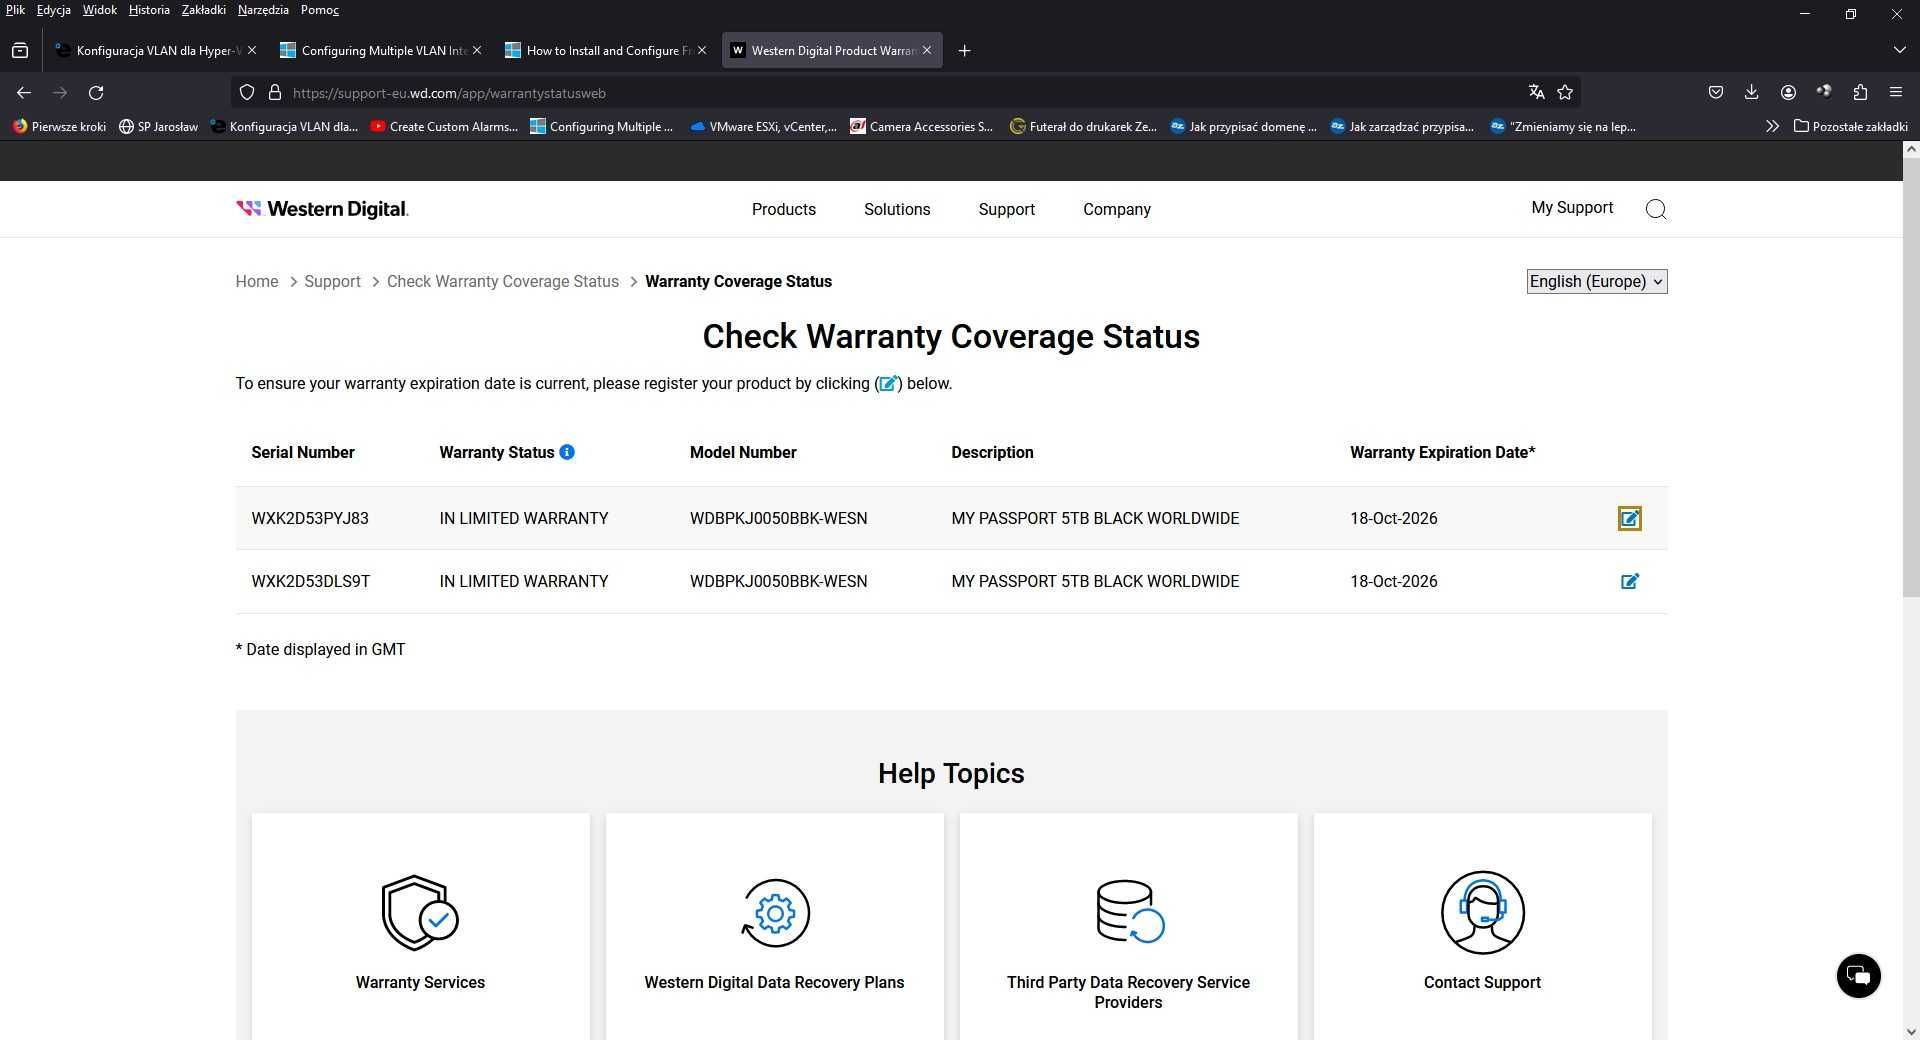Open the Pozostałe zakładki bookmarks folder
Image resolution: width=1920 pixels, height=1040 pixels.
[1850, 126]
